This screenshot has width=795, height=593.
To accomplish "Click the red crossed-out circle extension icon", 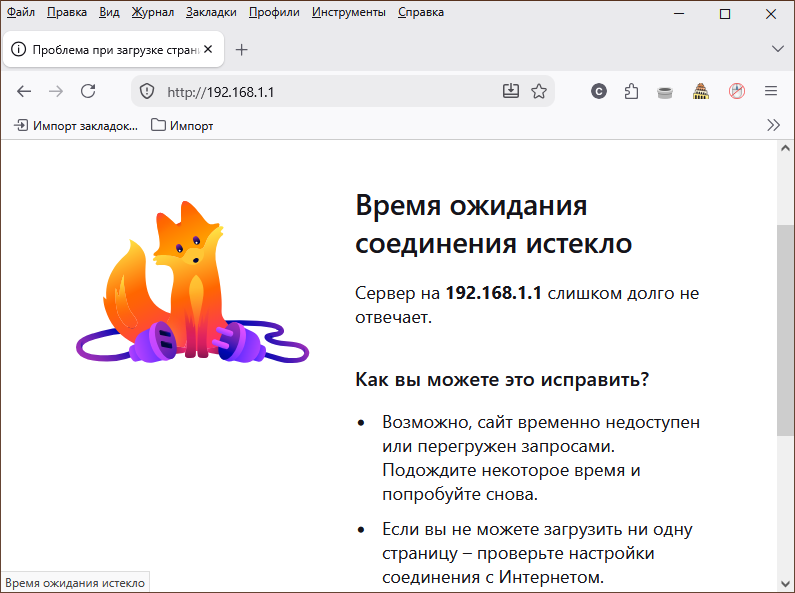I will tap(737, 91).
